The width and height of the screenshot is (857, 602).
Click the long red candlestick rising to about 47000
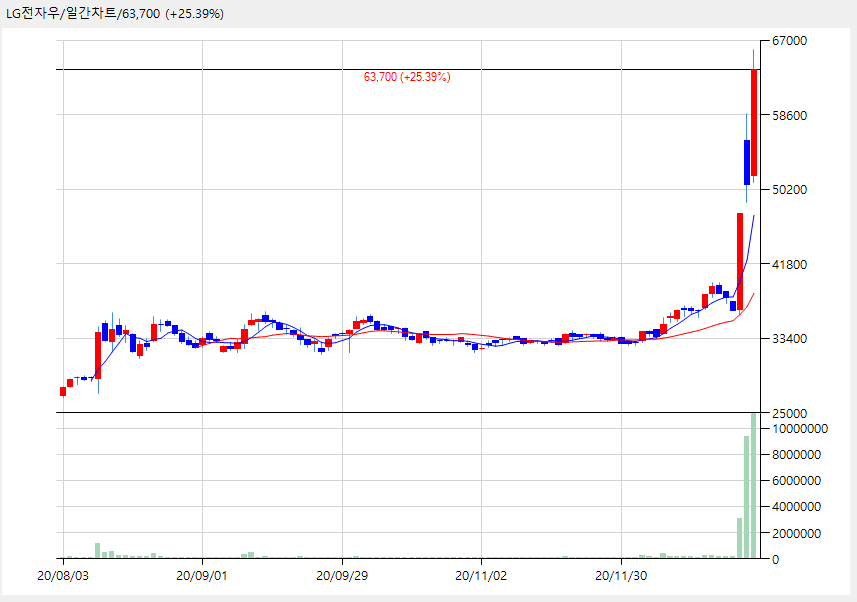click(x=740, y=262)
